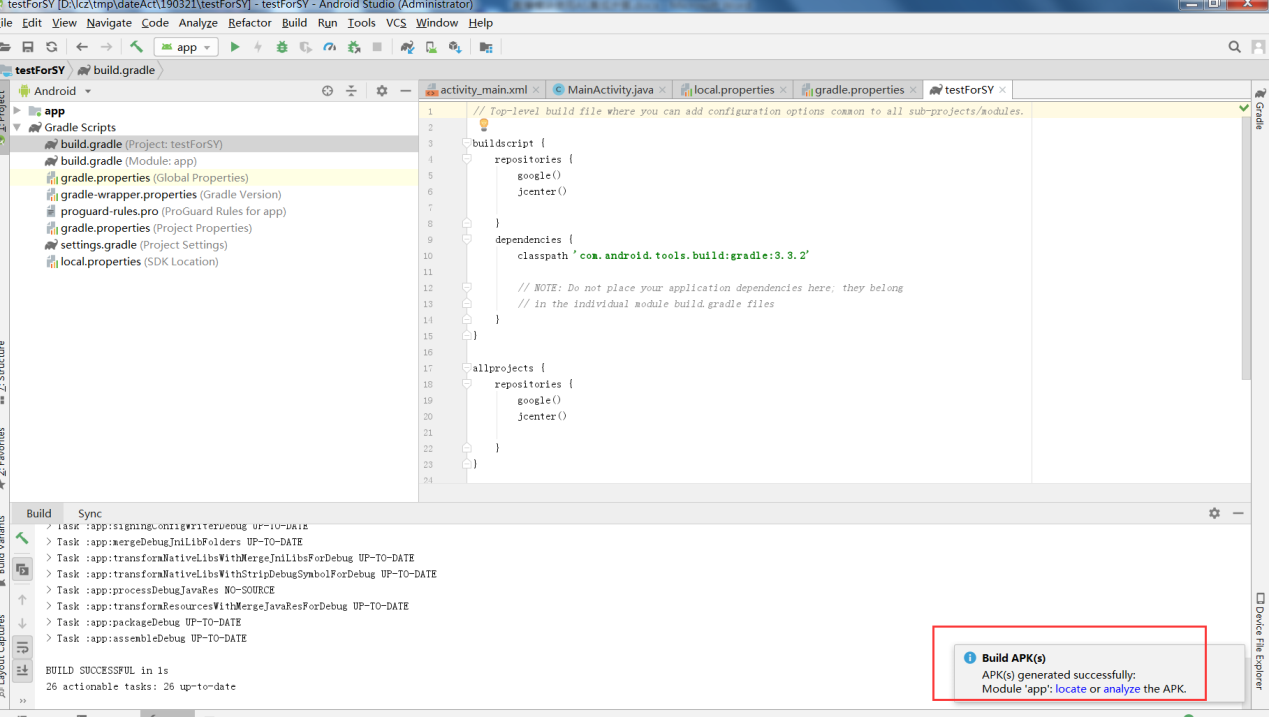This screenshot has height=717, width=1269.
Task: Hide the Project panel with minus icon
Action: (x=405, y=91)
